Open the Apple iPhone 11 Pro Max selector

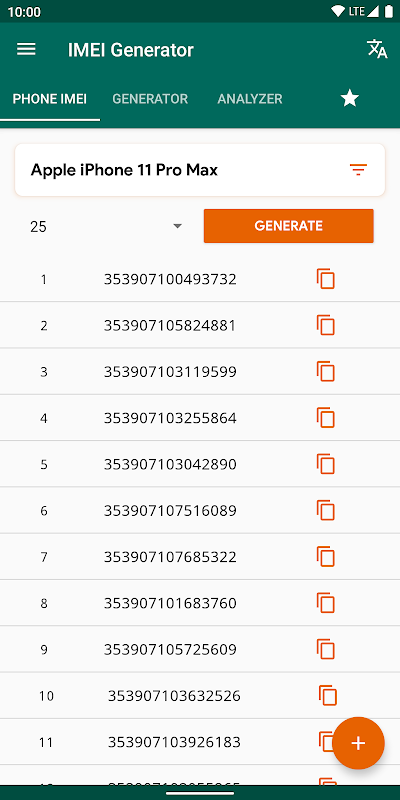click(200, 170)
